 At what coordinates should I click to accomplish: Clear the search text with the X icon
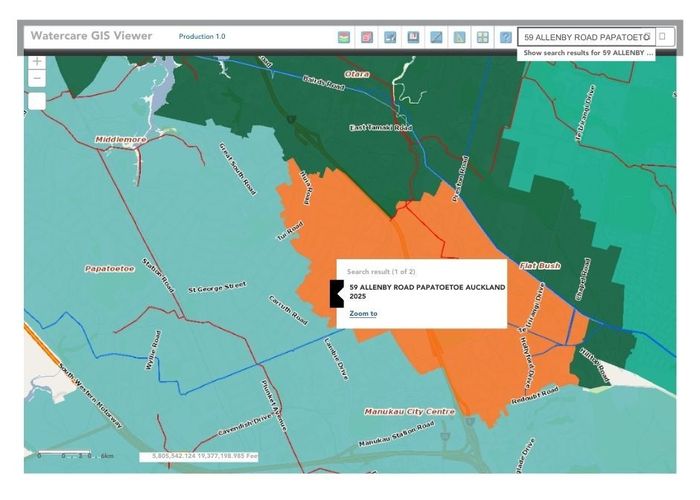click(x=647, y=37)
